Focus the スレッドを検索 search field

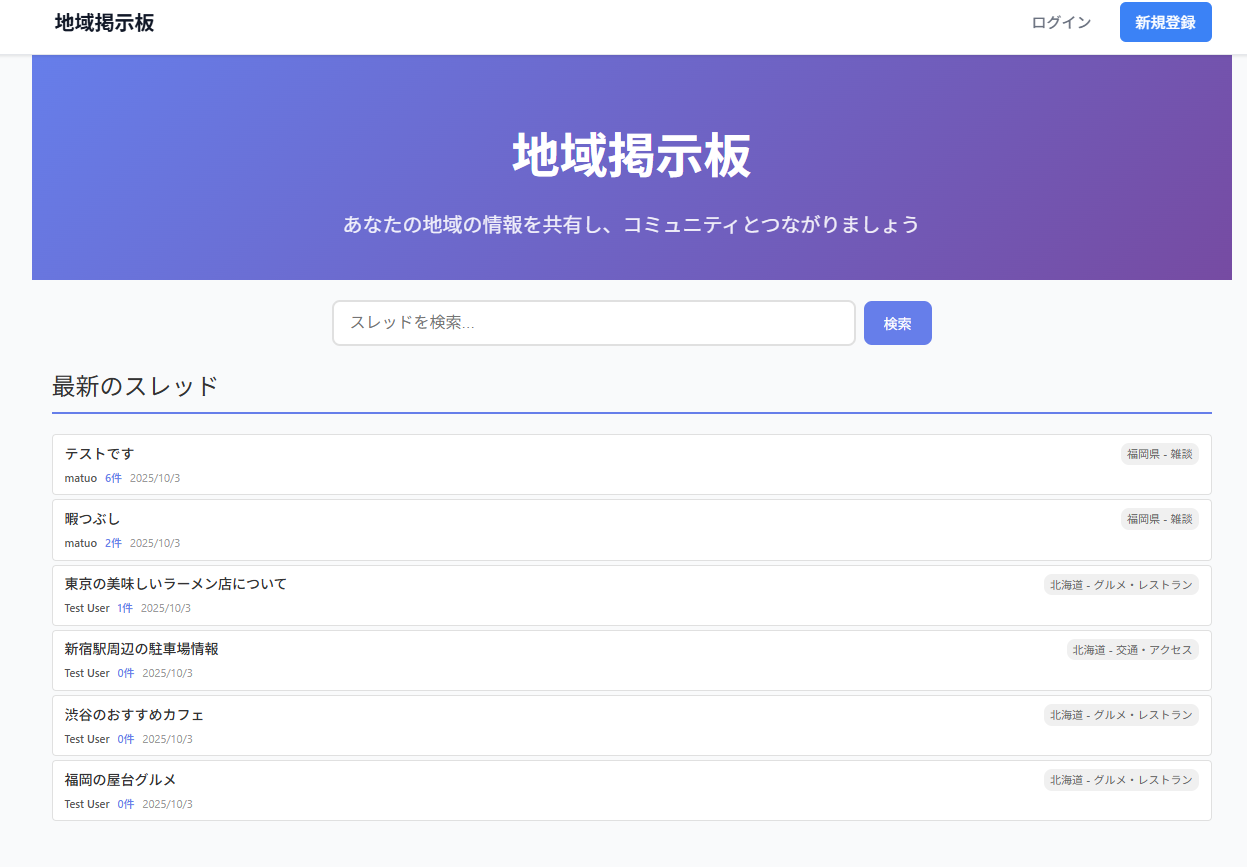[593, 323]
